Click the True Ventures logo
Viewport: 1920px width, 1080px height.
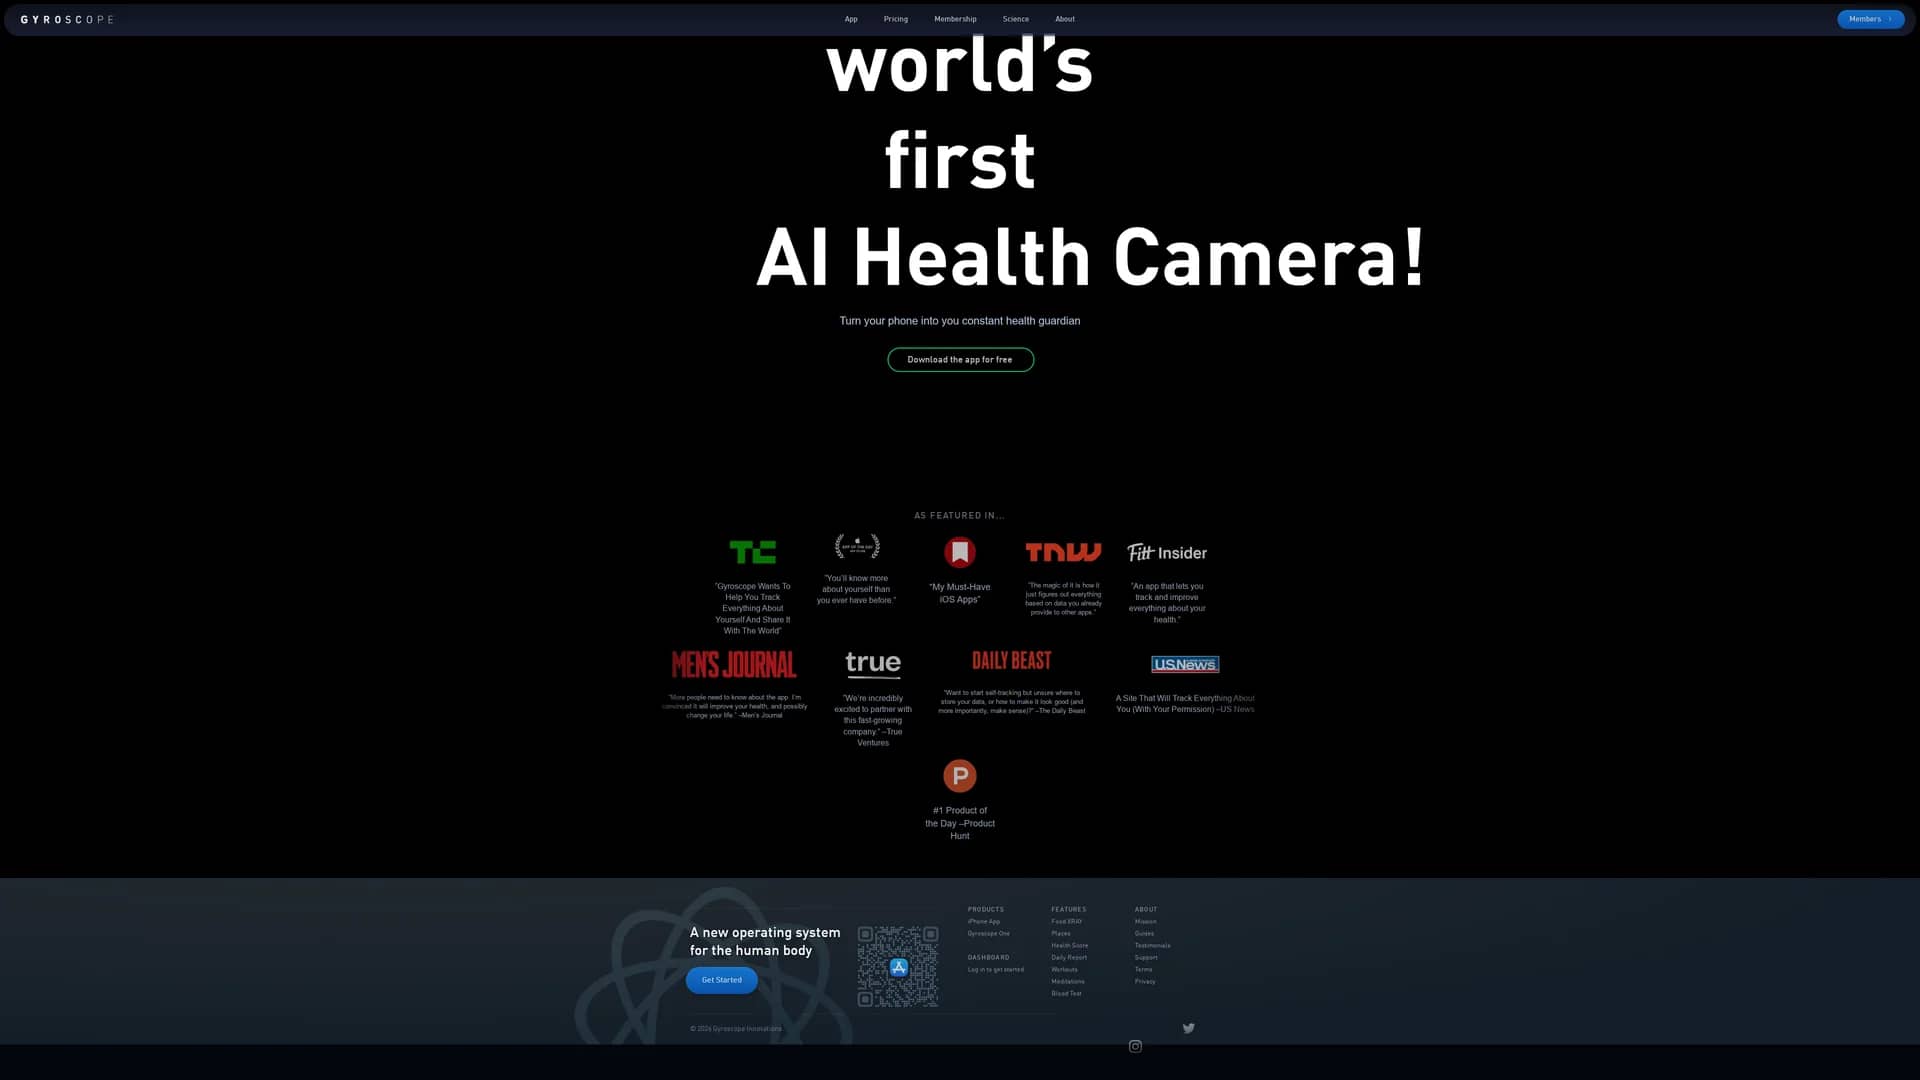tap(873, 664)
